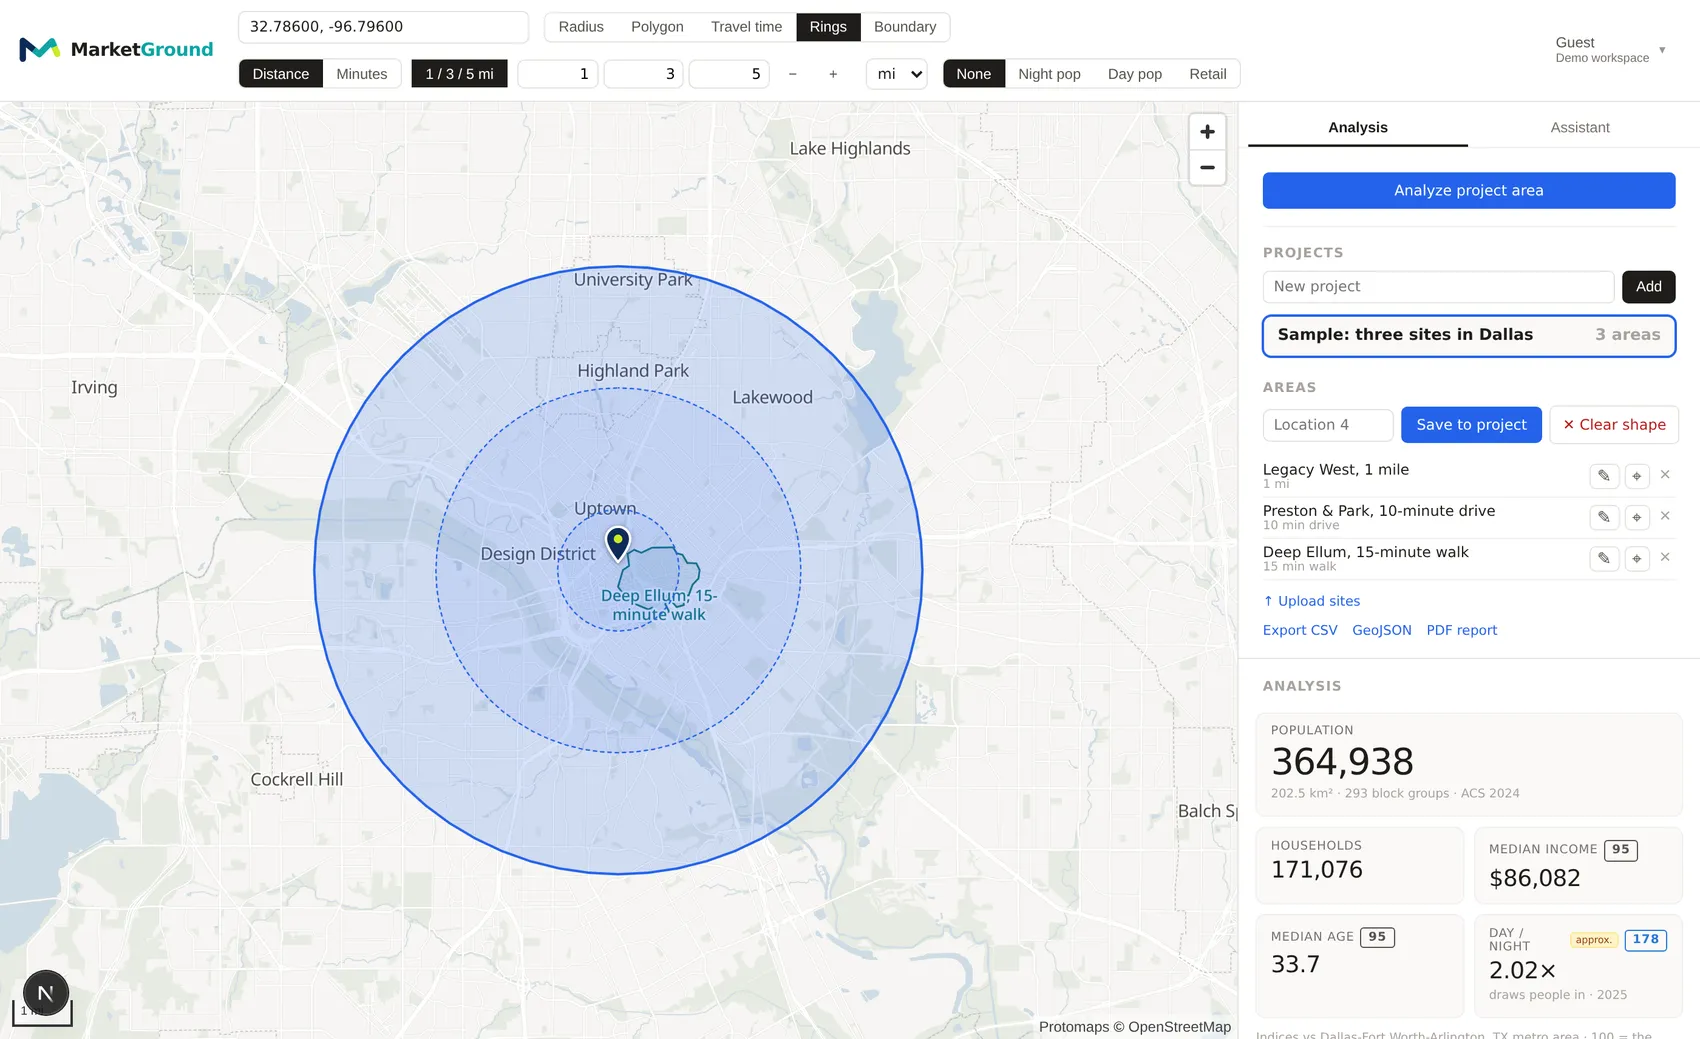Click the round N badge on map
Image resolution: width=1700 pixels, height=1039 pixels.
tap(45, 993)
